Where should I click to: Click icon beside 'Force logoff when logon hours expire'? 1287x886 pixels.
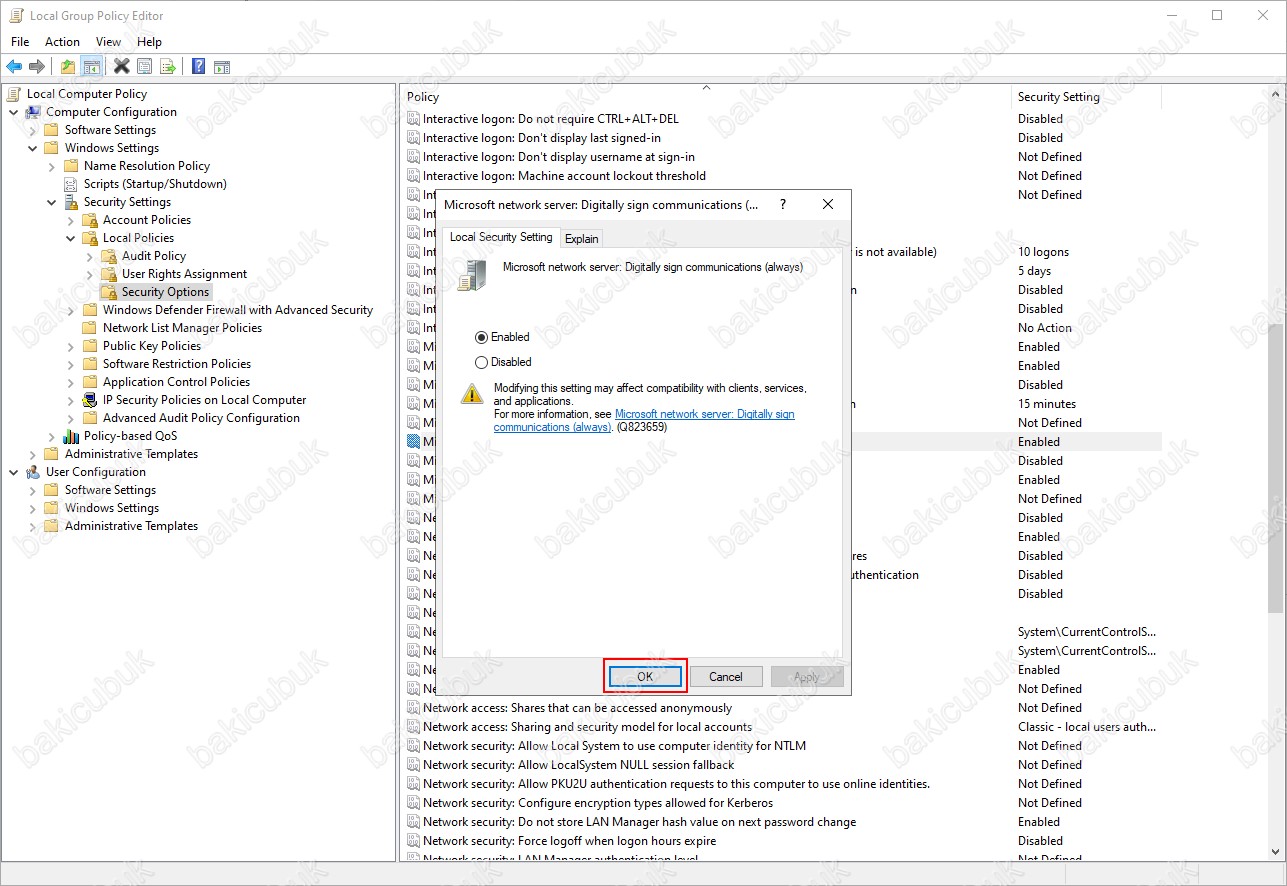[x=414, y=841]
